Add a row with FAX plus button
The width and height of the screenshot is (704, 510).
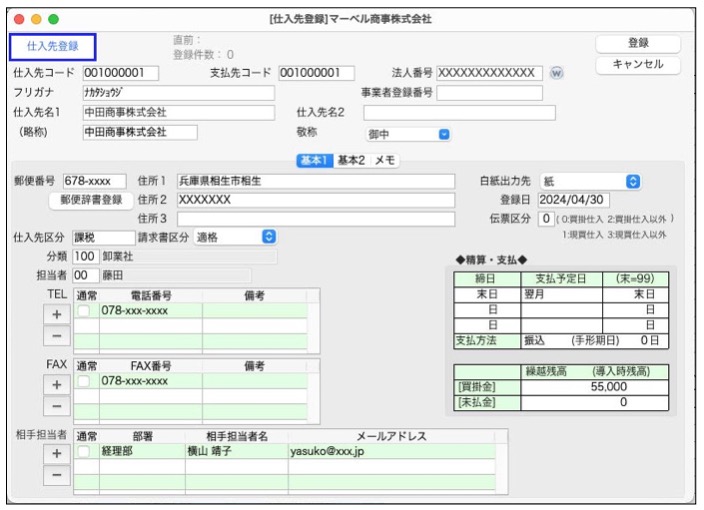[x=57, y=384]
